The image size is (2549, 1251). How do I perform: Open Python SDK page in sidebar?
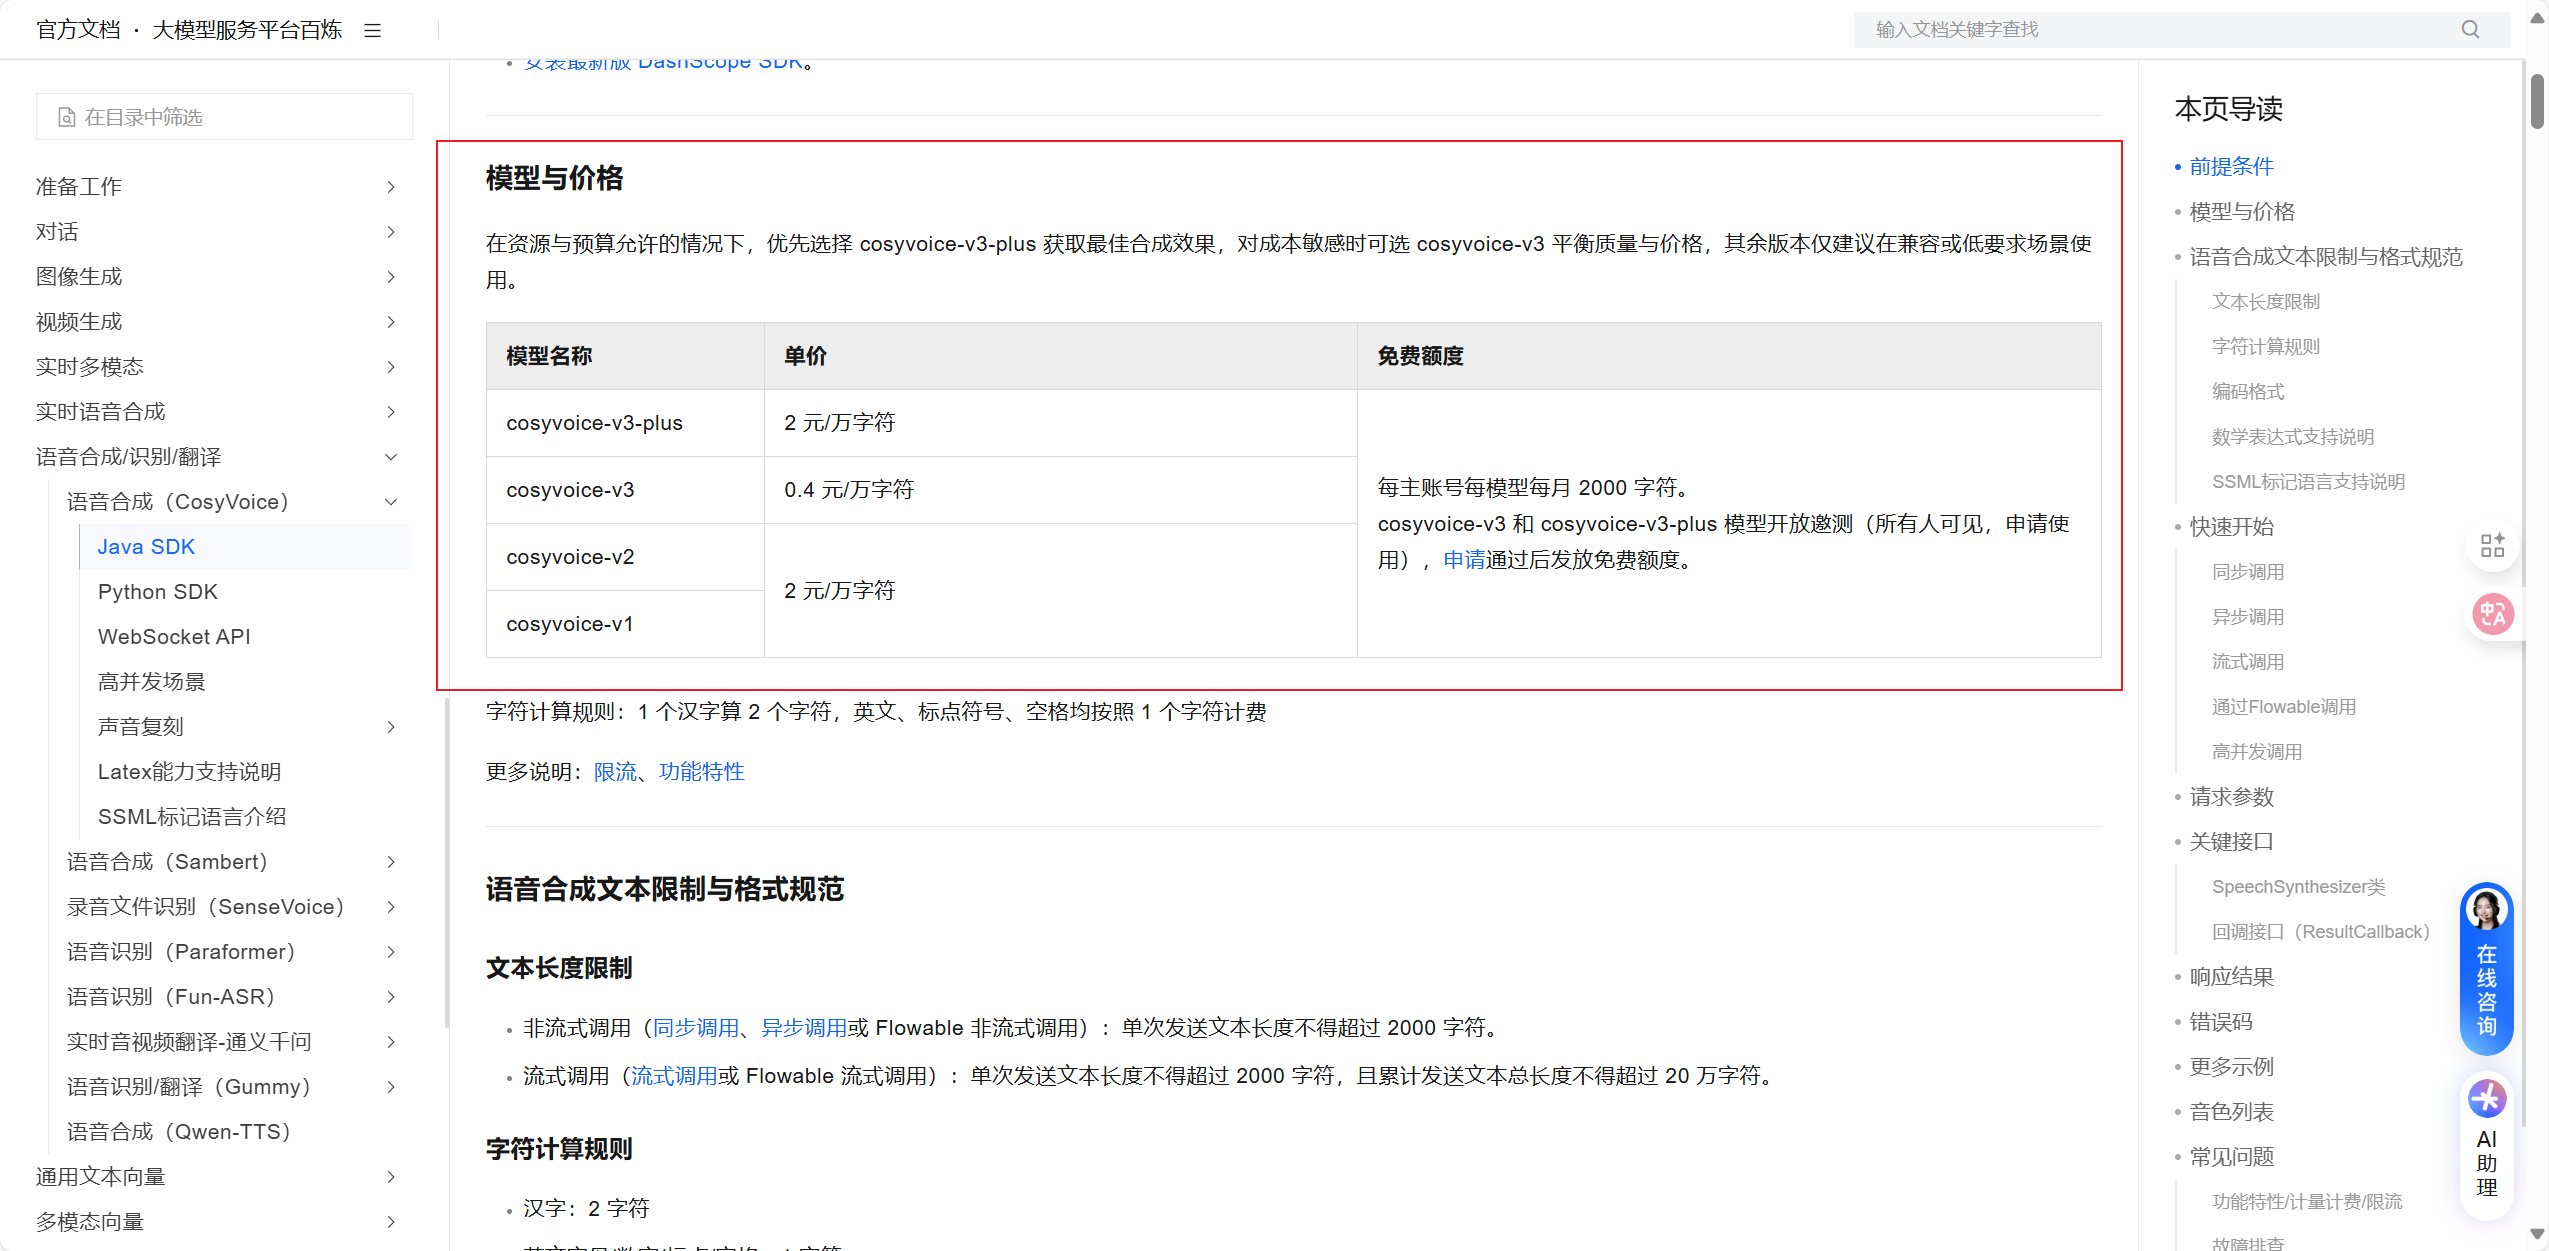click(158, 592)
